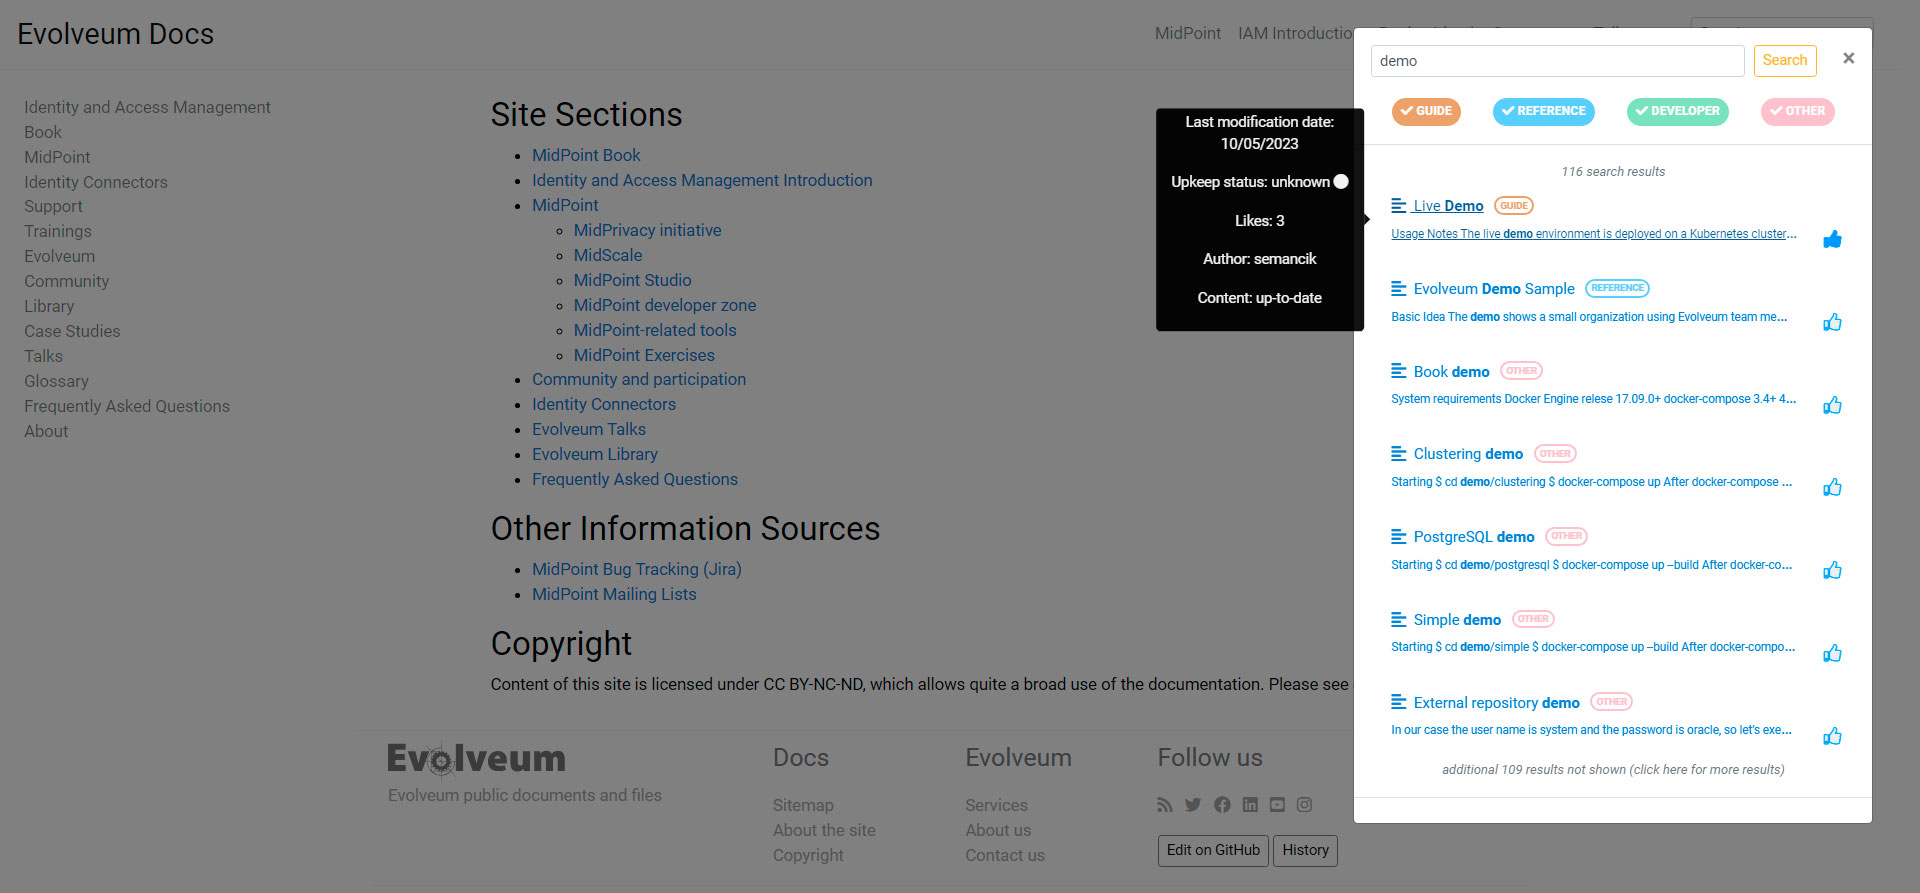This screenshot has height=893, width=1920.
Task: Open the Evolveum Demo Sample result
Action: [1494, 288]
